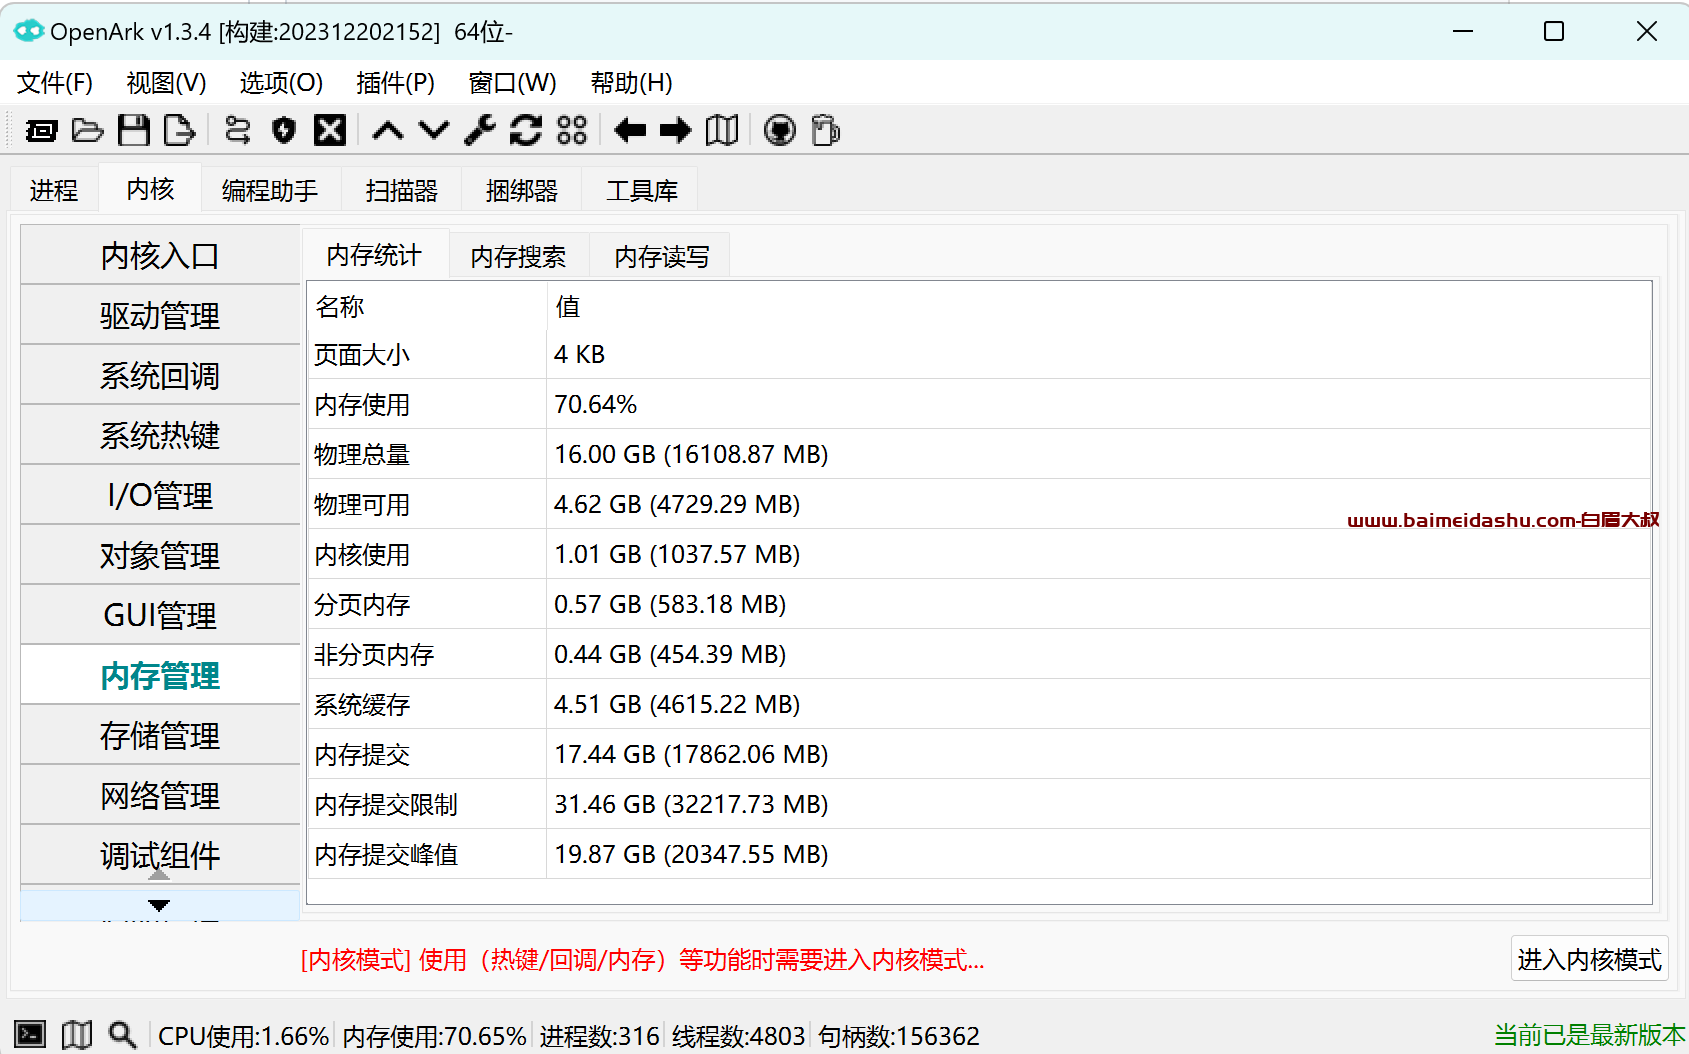Open the 帮助(H) menu
The image size is (1689, 1054).
(631, 82)
